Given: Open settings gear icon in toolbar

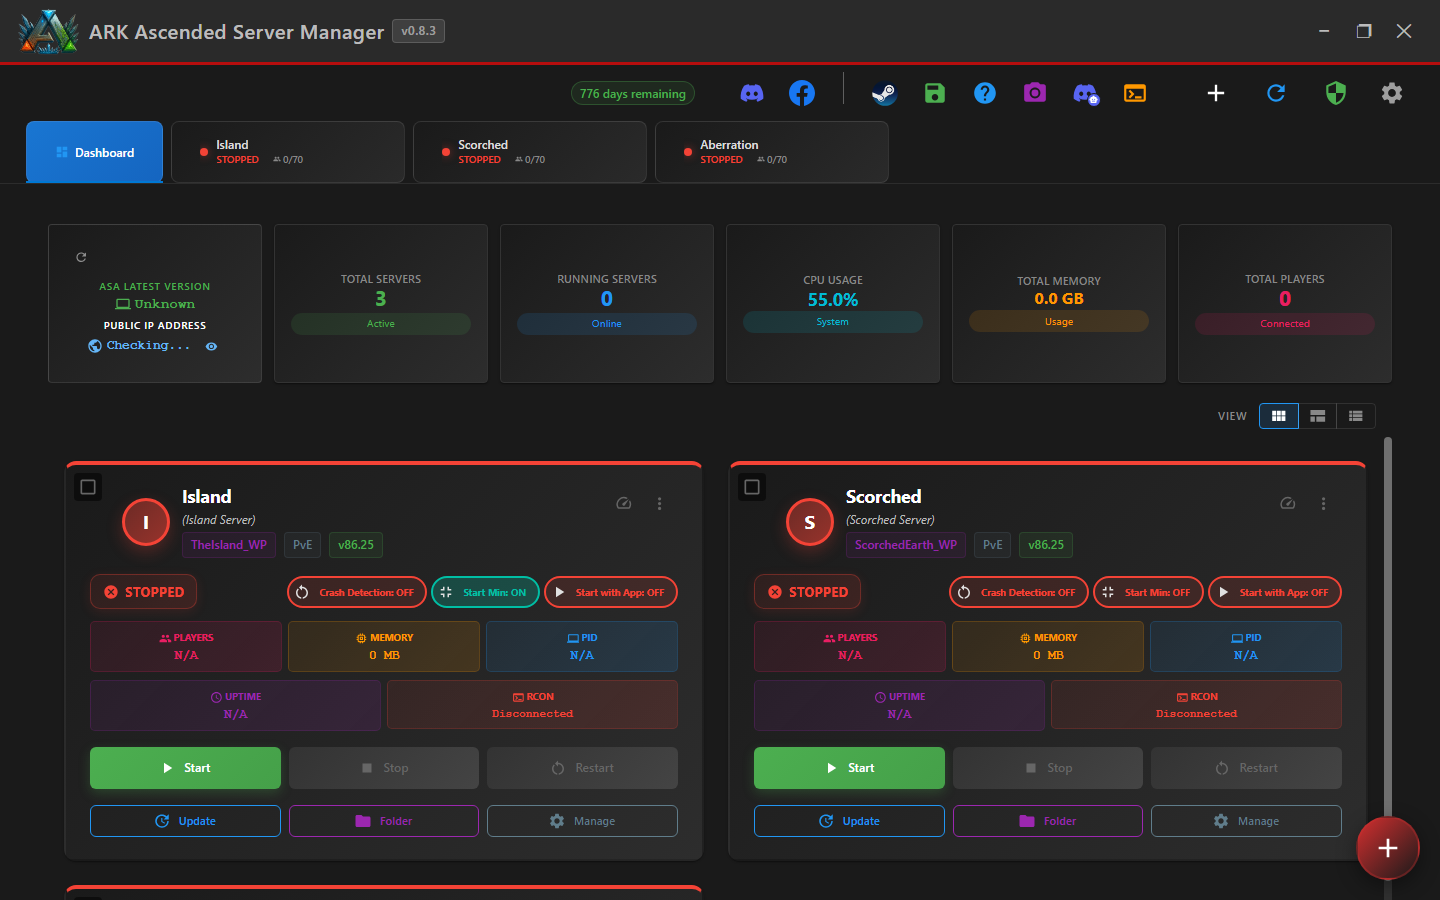Looking at the screenshot, I should pos(1392,93).
